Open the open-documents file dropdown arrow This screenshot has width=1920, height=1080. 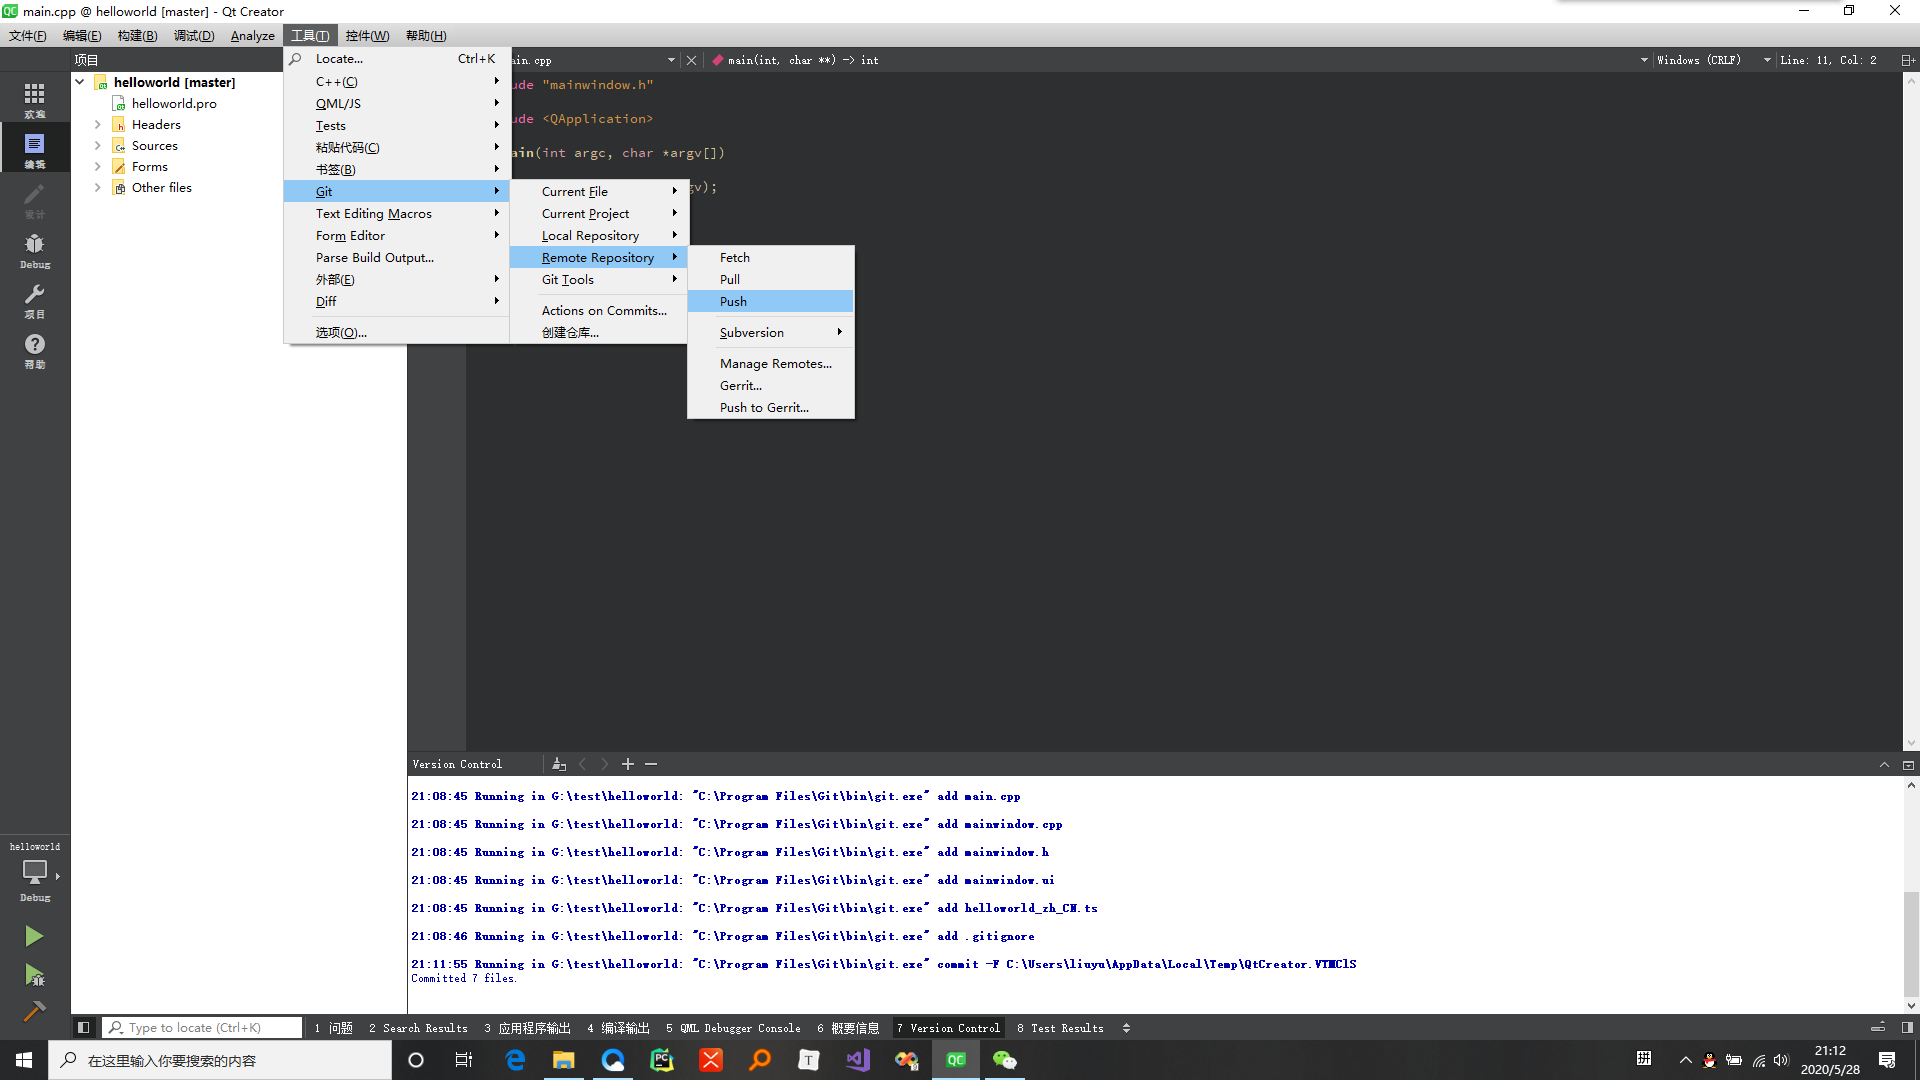tap(671, 60)
